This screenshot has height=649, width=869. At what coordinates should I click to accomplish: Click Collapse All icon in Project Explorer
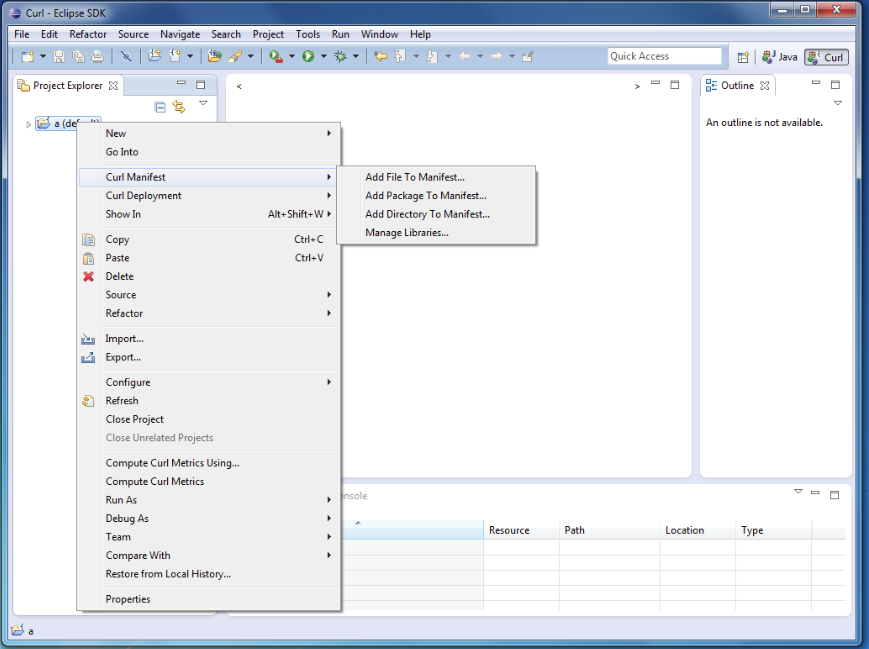(x=160, y=107)
